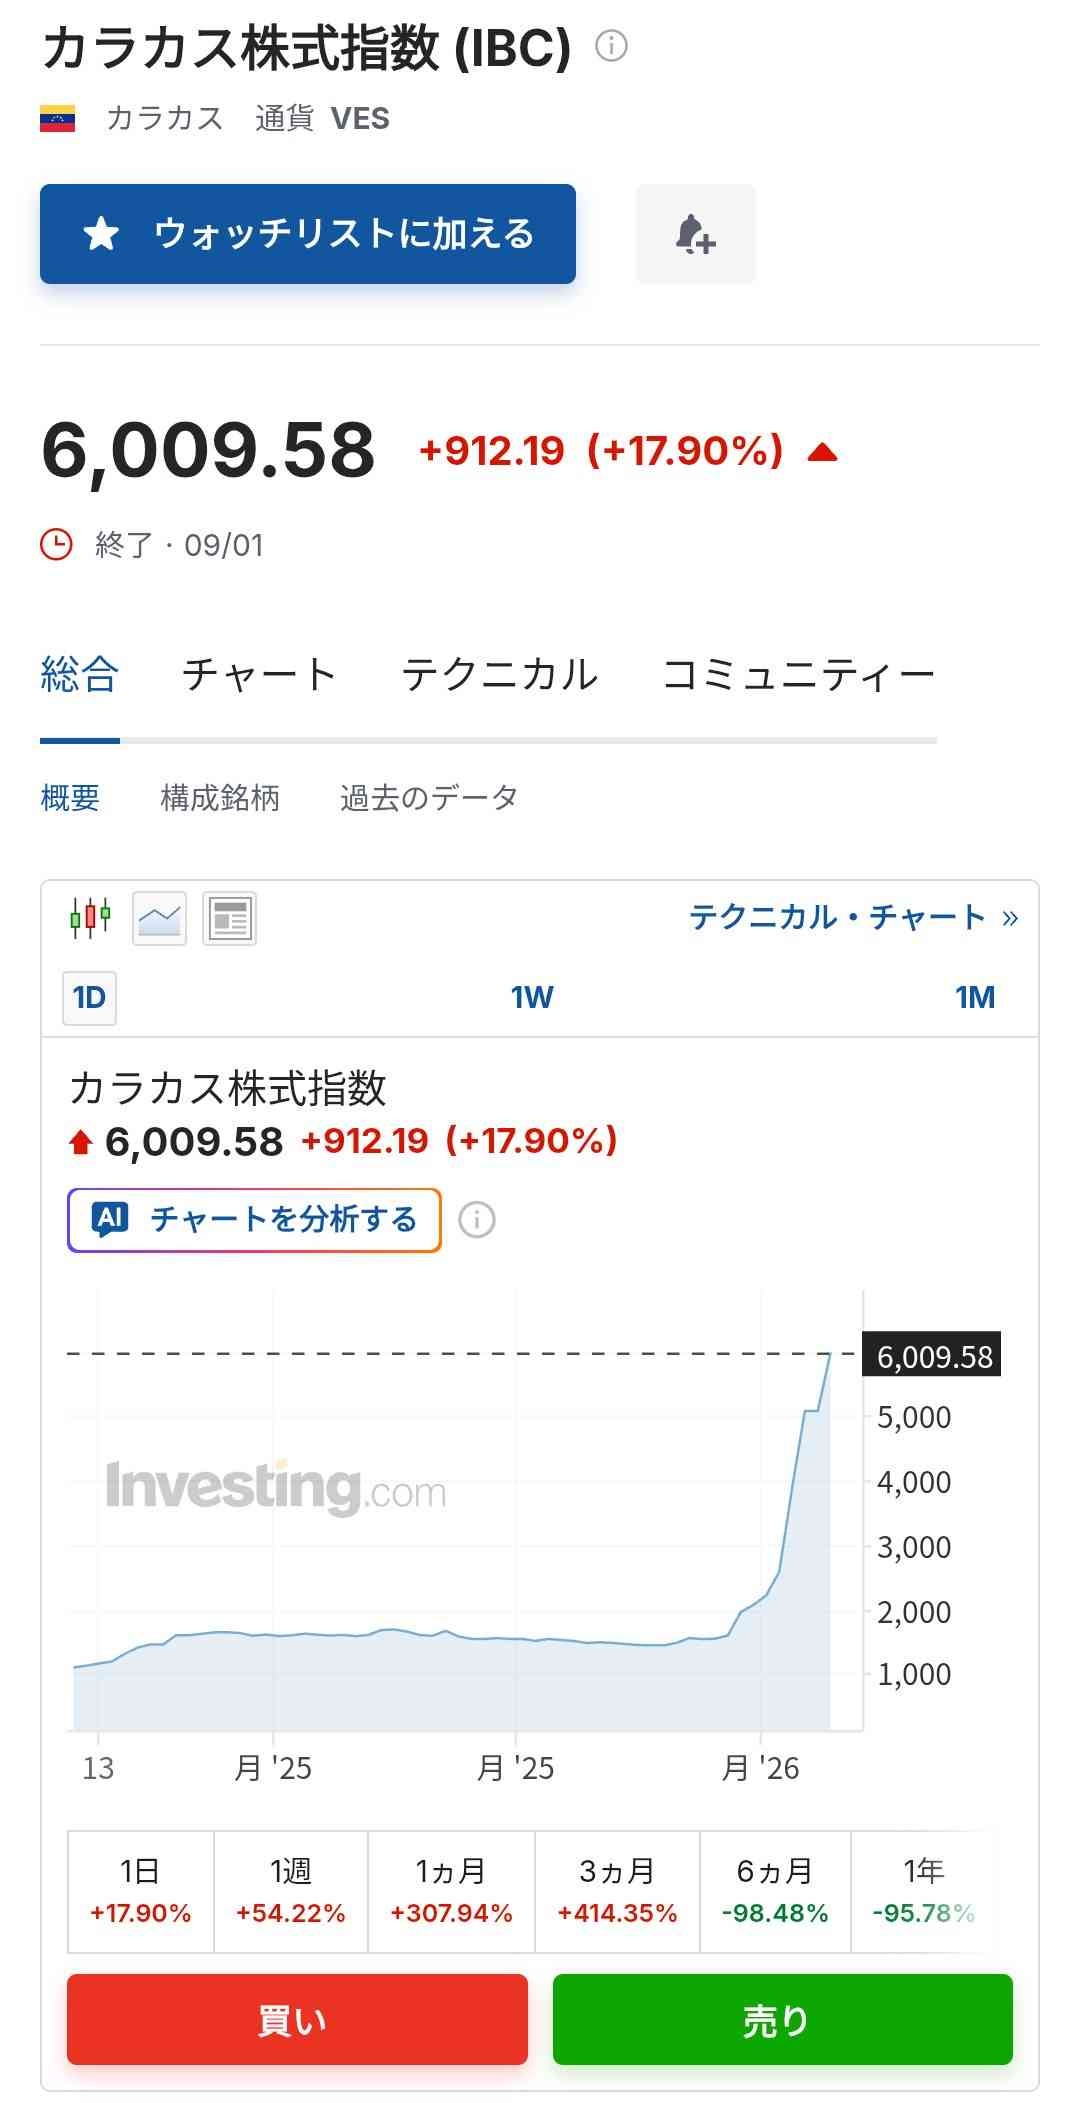Image resolution: width=1080 pixels, height=2103 pixels.
Task: Click the star in the watchlist button
Action: [x=101, y=234]
